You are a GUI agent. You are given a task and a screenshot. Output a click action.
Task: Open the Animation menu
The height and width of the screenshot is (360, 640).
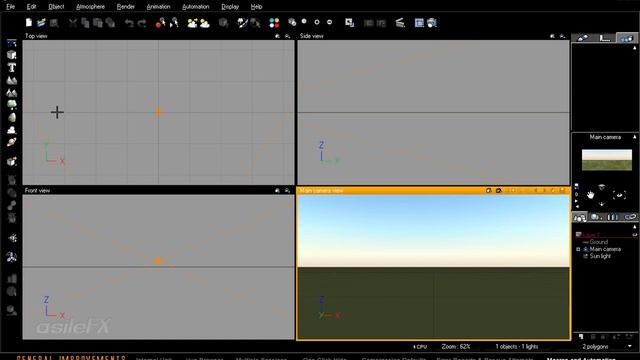point(158,7)
